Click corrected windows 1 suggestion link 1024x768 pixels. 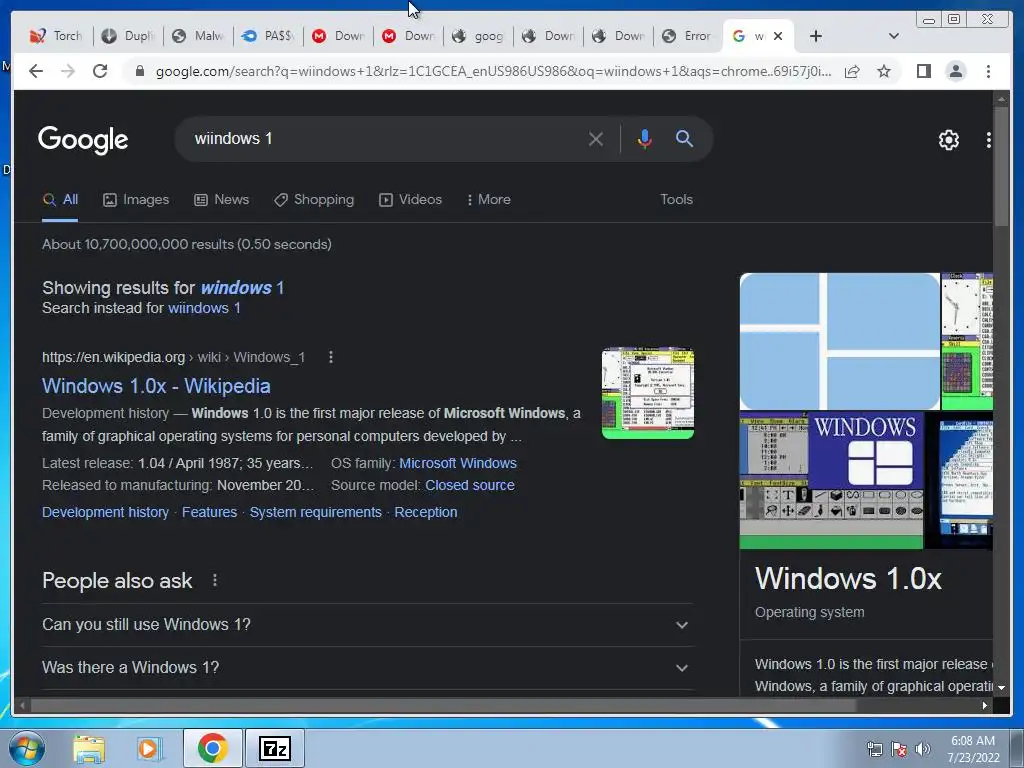tap(242, 287)
